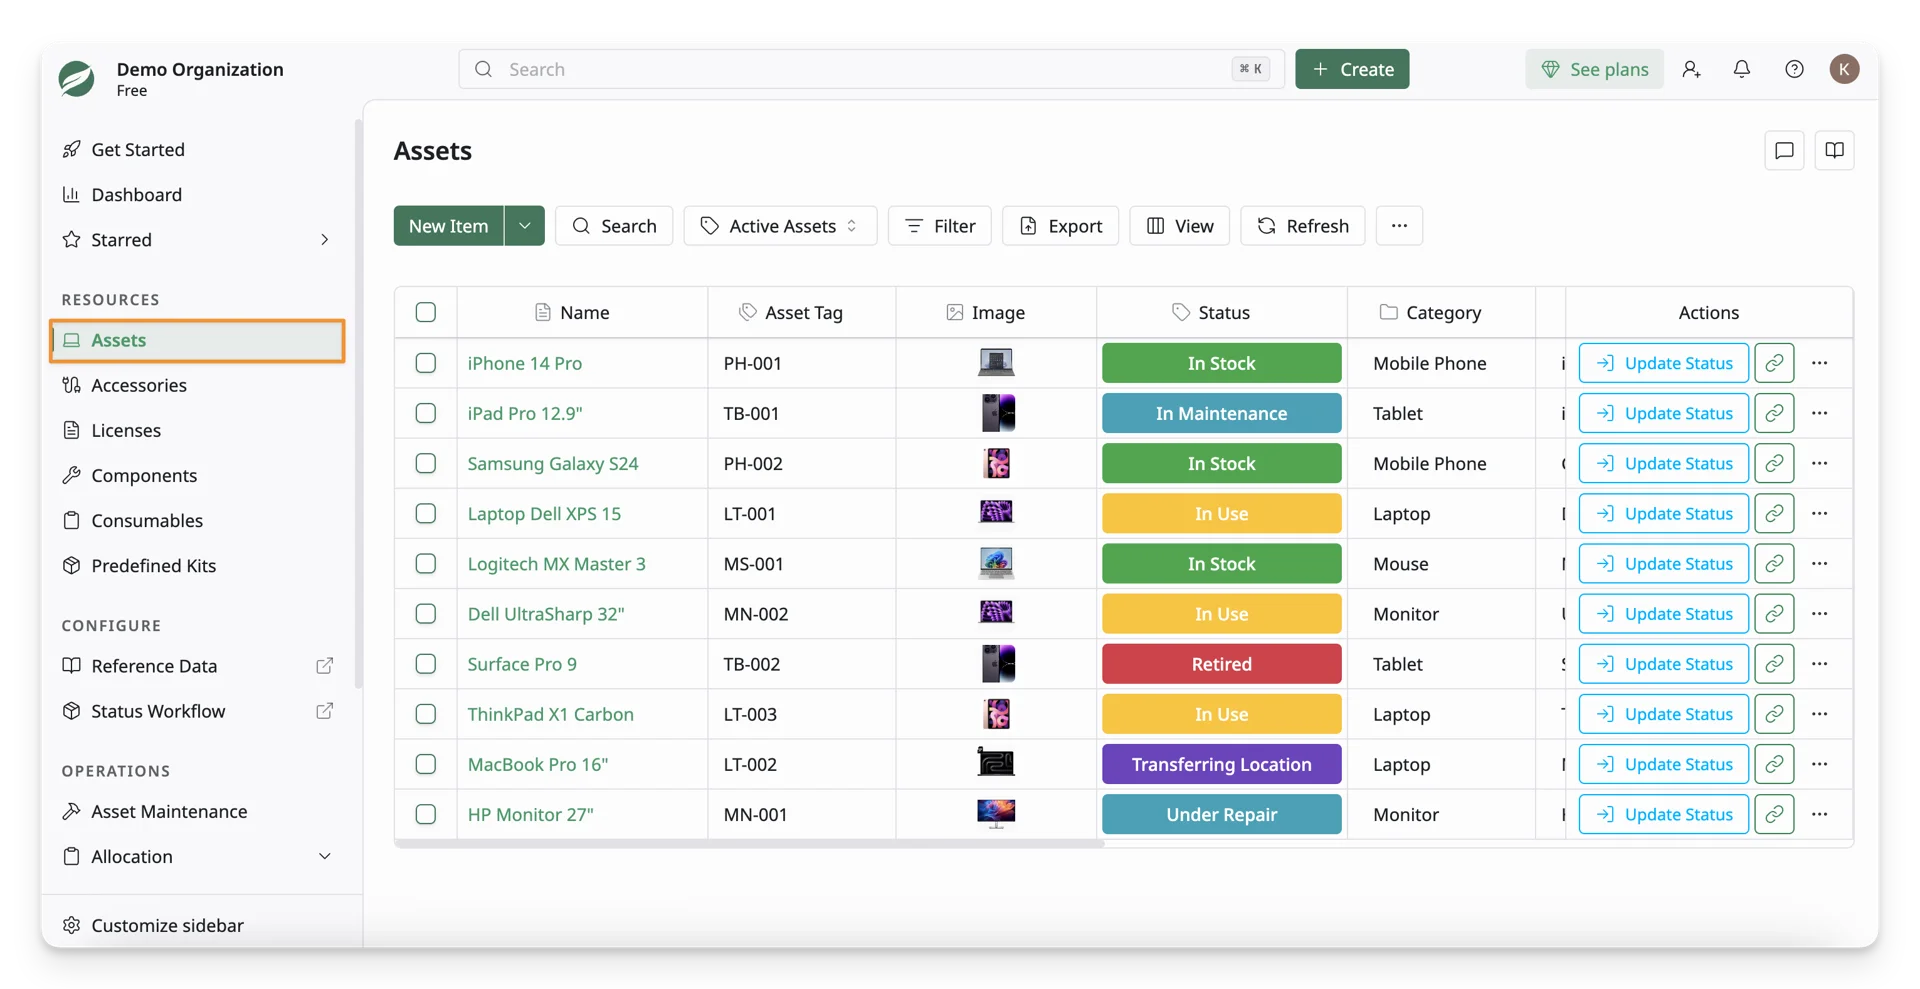The width and height of the screenshot is (1920, 989).
Task: Open more actions for MacBook Pro 16"
Action: pos(1819,764)
